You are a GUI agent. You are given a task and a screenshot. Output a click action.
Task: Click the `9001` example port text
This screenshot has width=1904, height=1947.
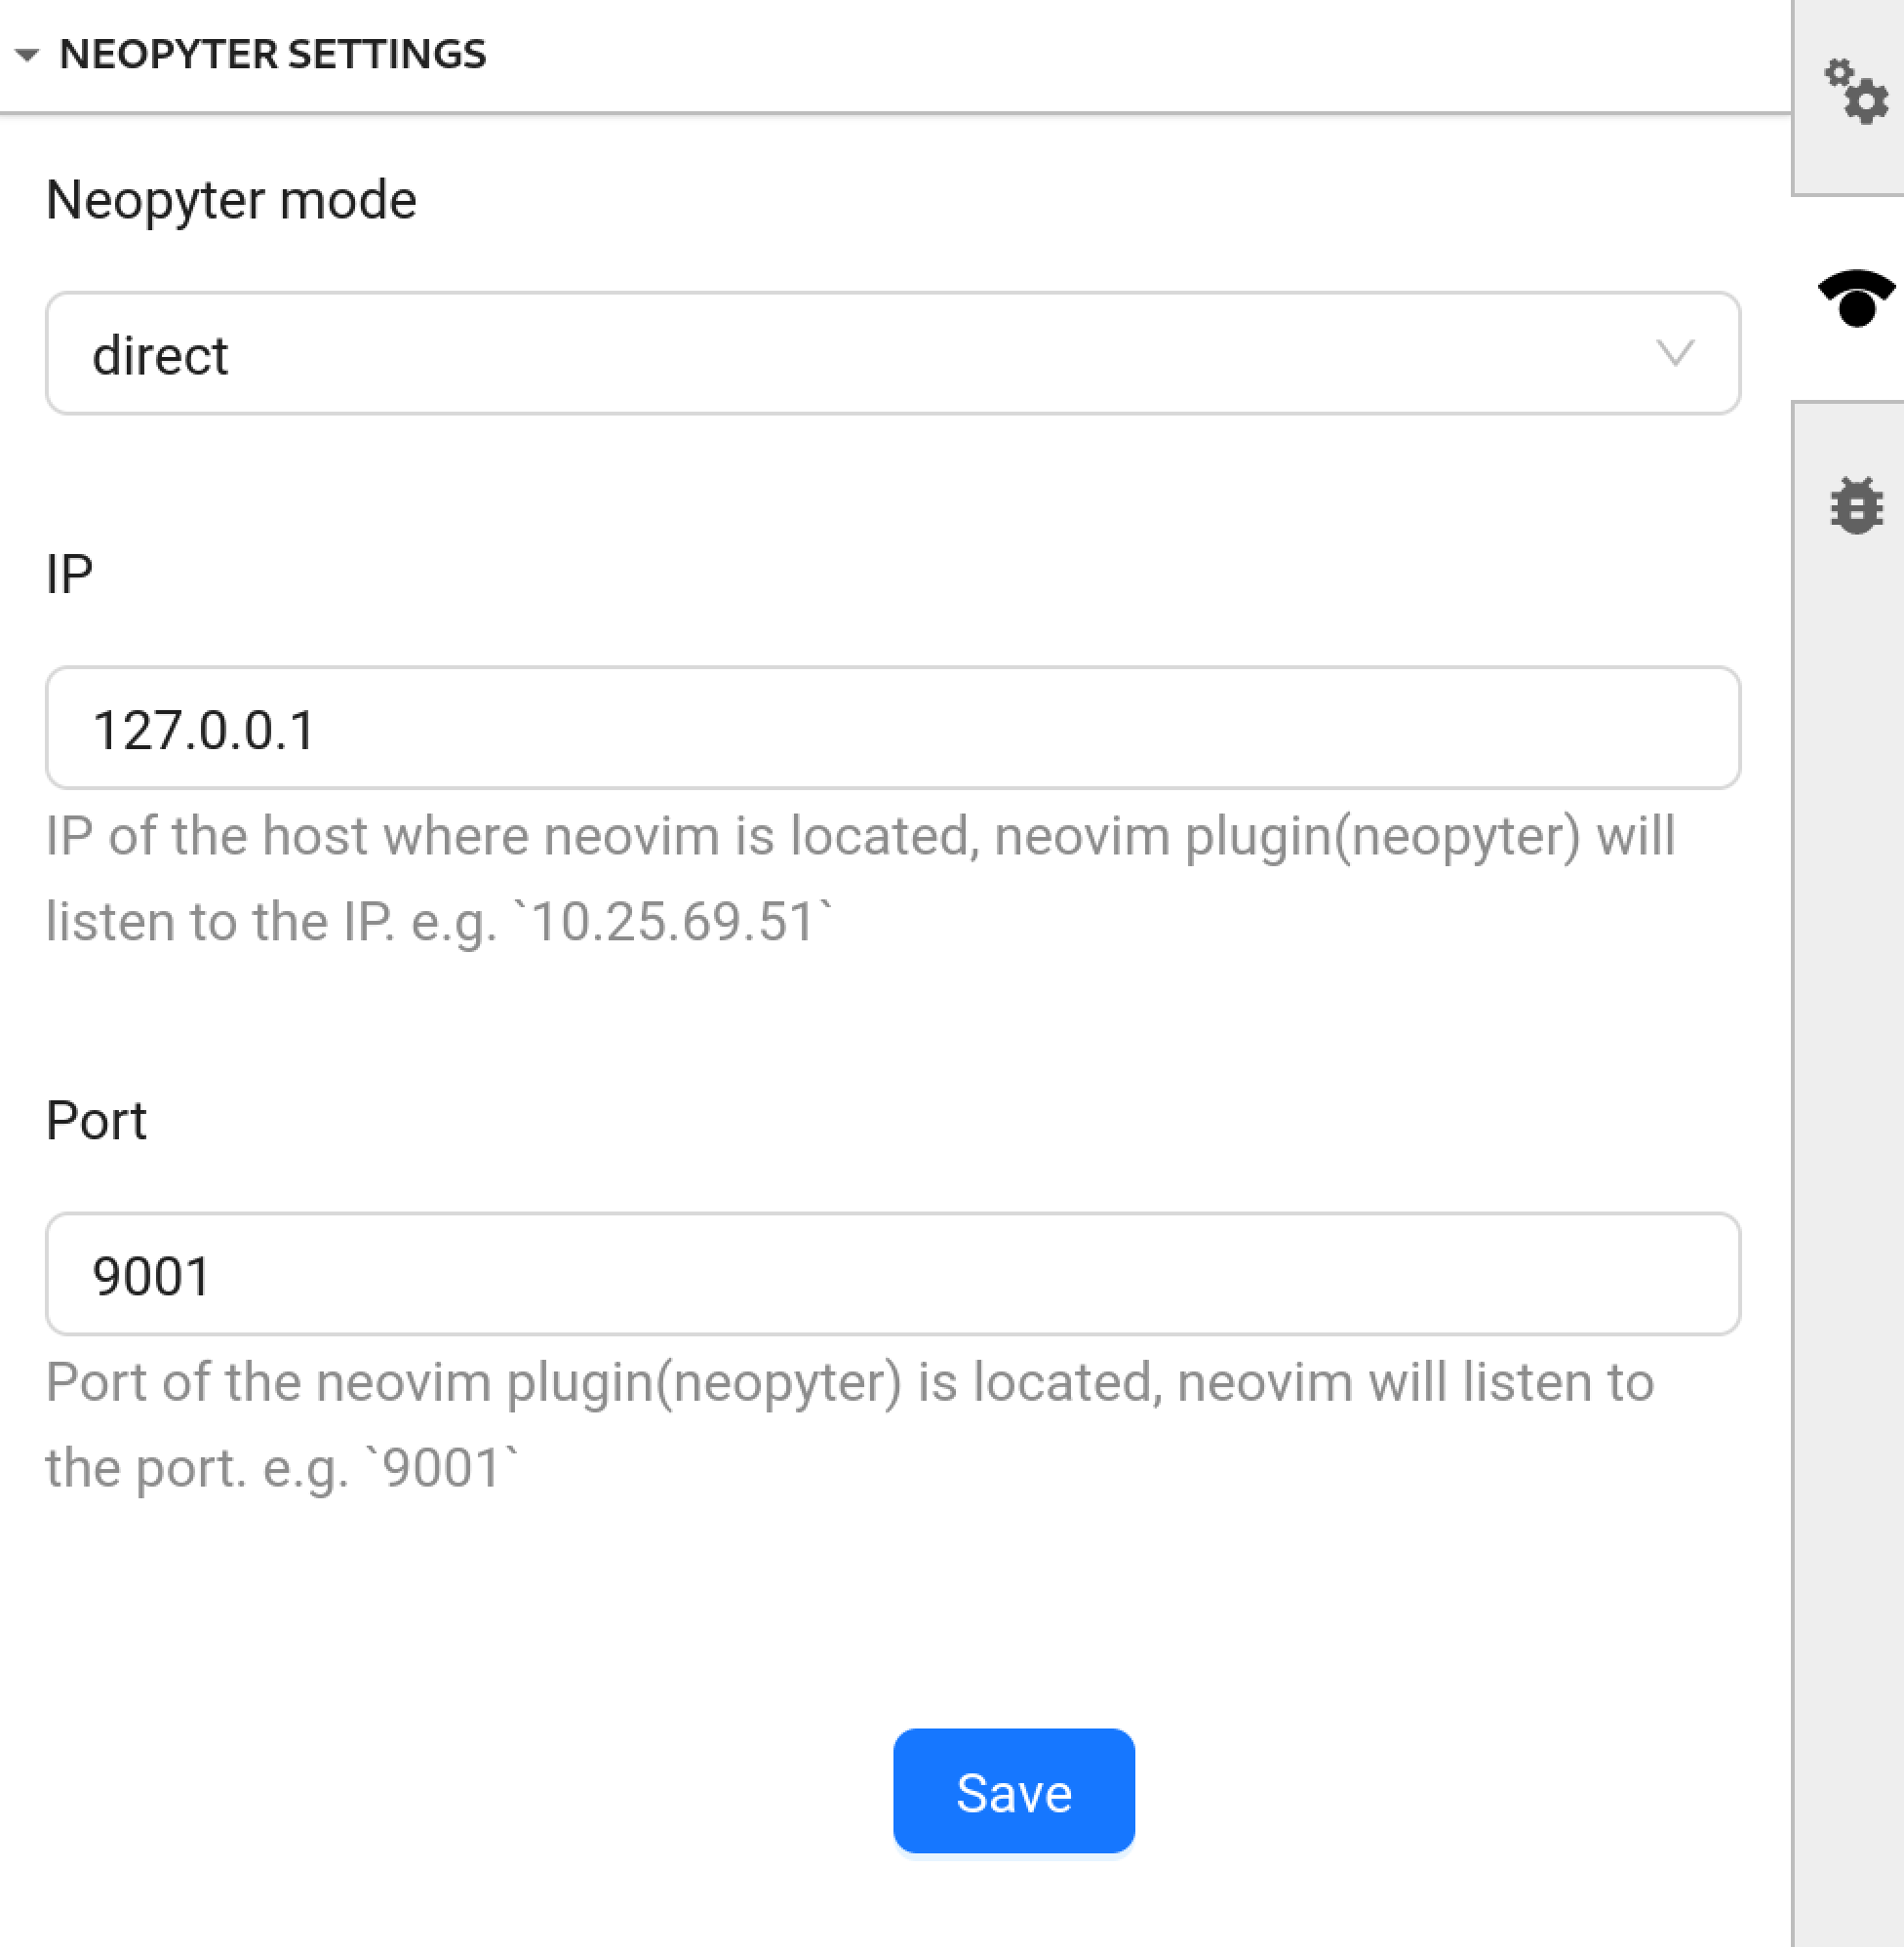tap(441, 1469)
